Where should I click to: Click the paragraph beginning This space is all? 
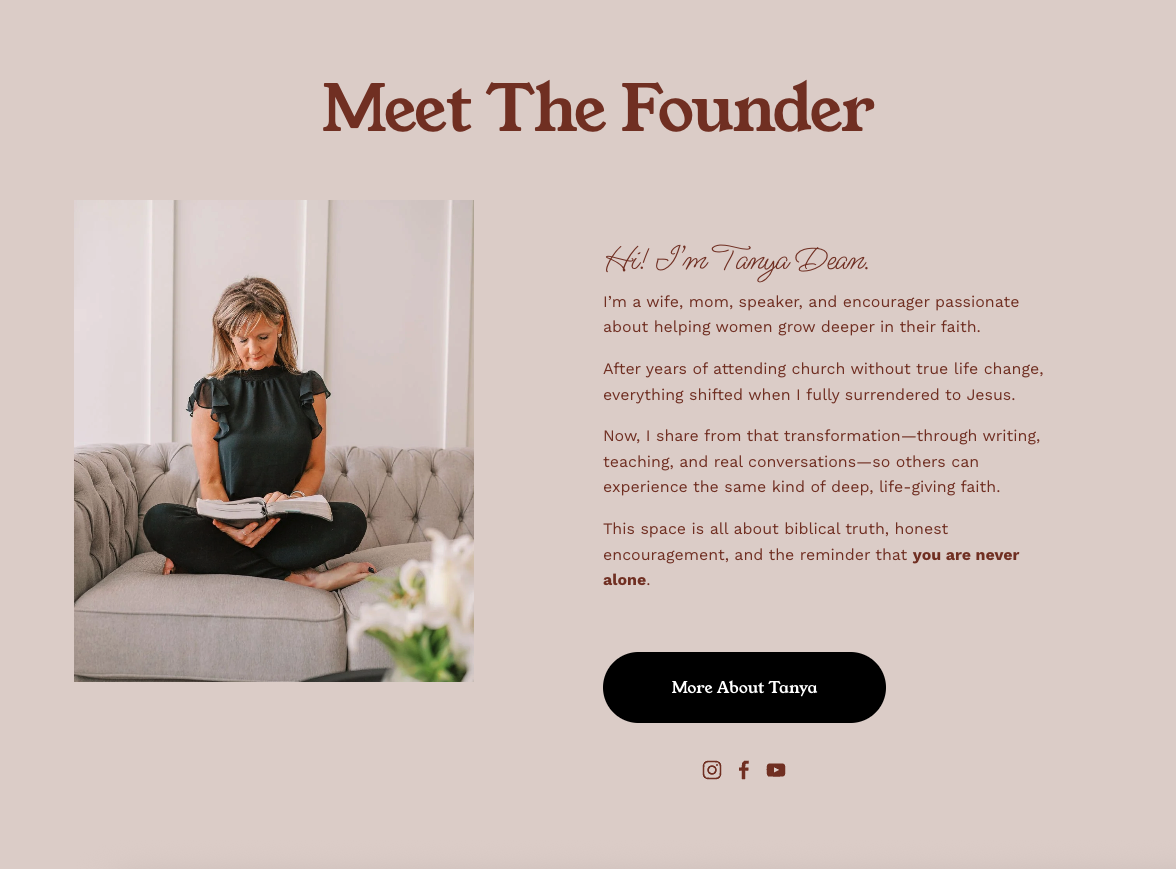click(x=811, y=554)
